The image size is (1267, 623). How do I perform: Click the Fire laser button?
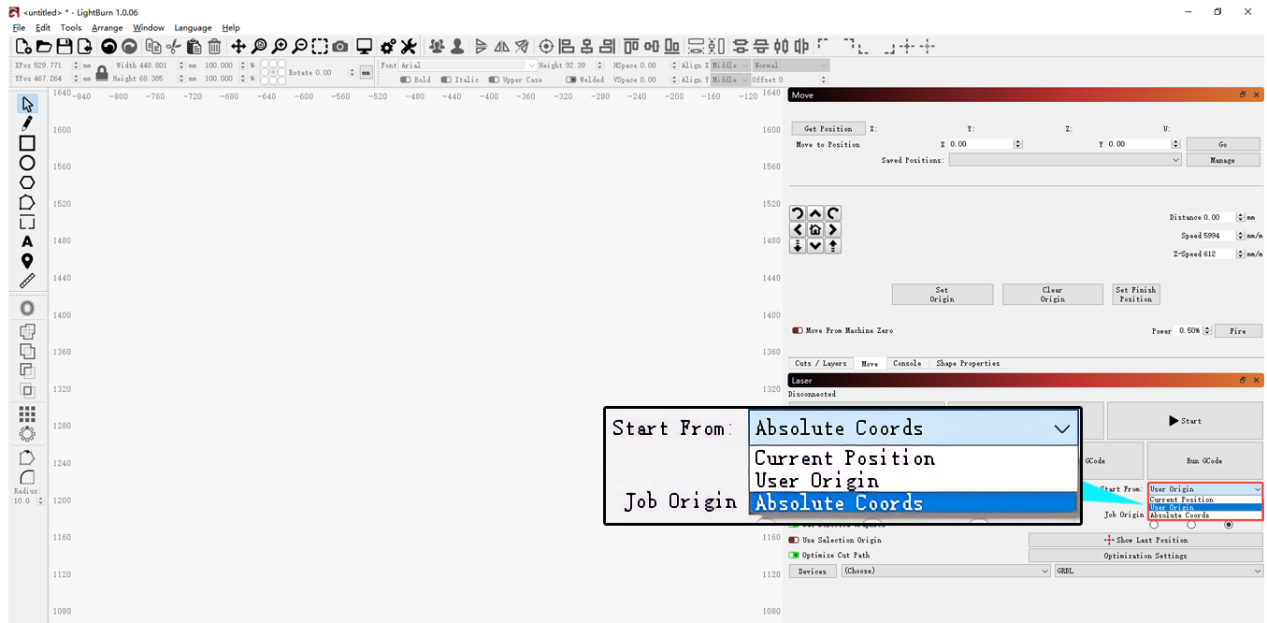point(1238,331)
